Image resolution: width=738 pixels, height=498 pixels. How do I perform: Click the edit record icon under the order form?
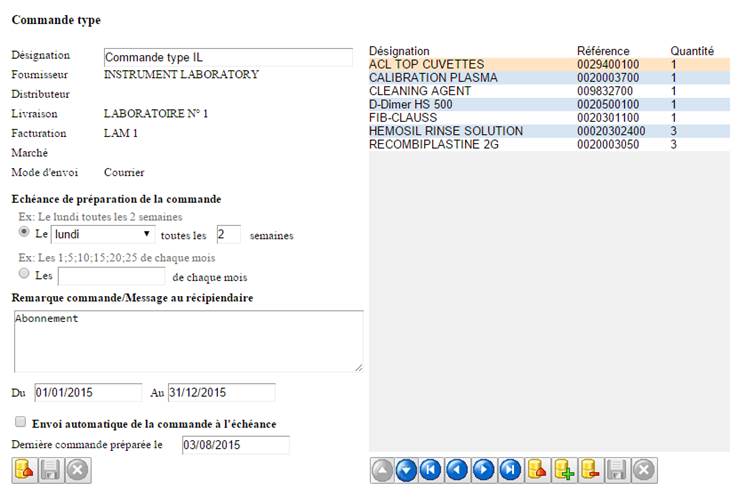pyautogui.click(x=24, y=470)
